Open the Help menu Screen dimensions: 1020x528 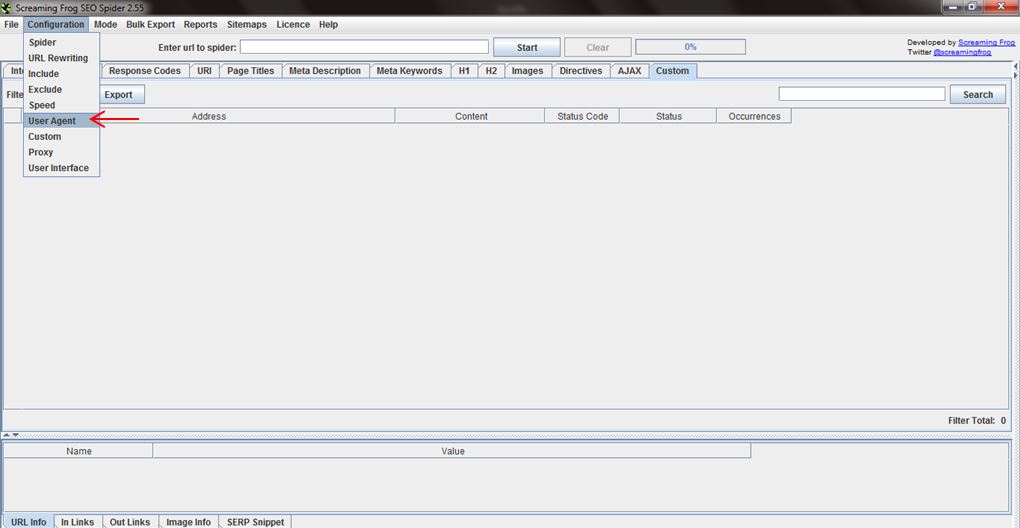[328, 25]
